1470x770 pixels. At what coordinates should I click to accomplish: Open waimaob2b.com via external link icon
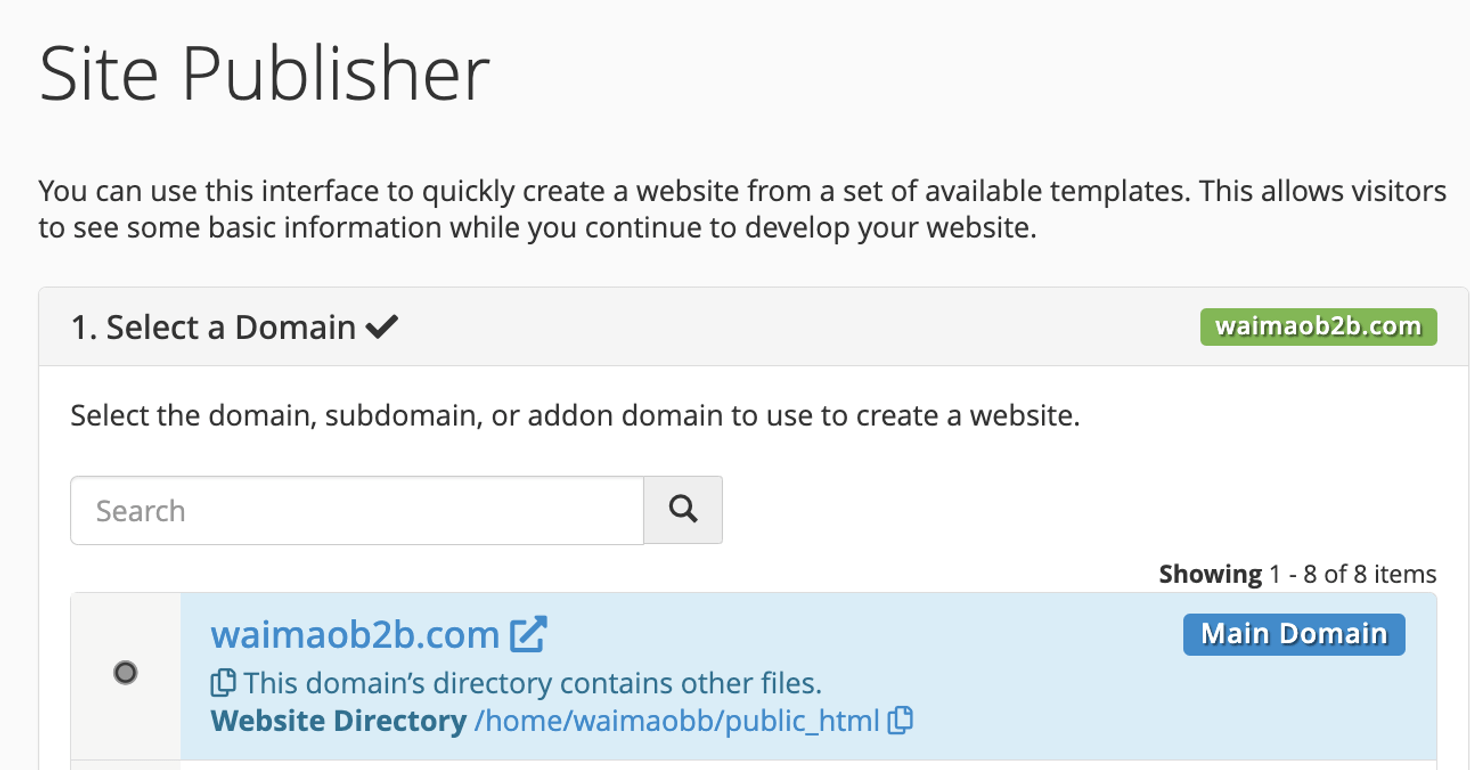[528, 634]
